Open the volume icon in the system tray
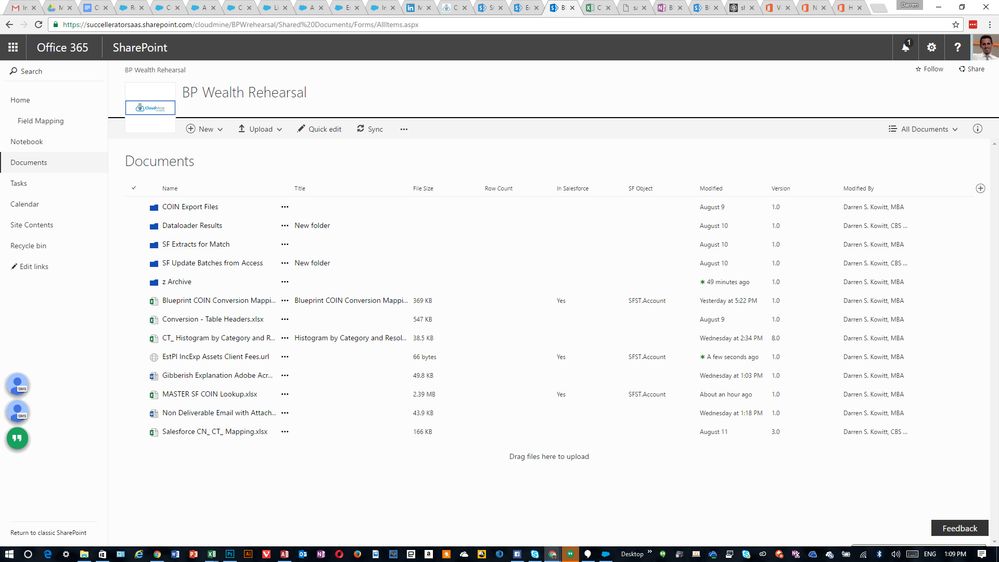999x562 pixels. 896,554
